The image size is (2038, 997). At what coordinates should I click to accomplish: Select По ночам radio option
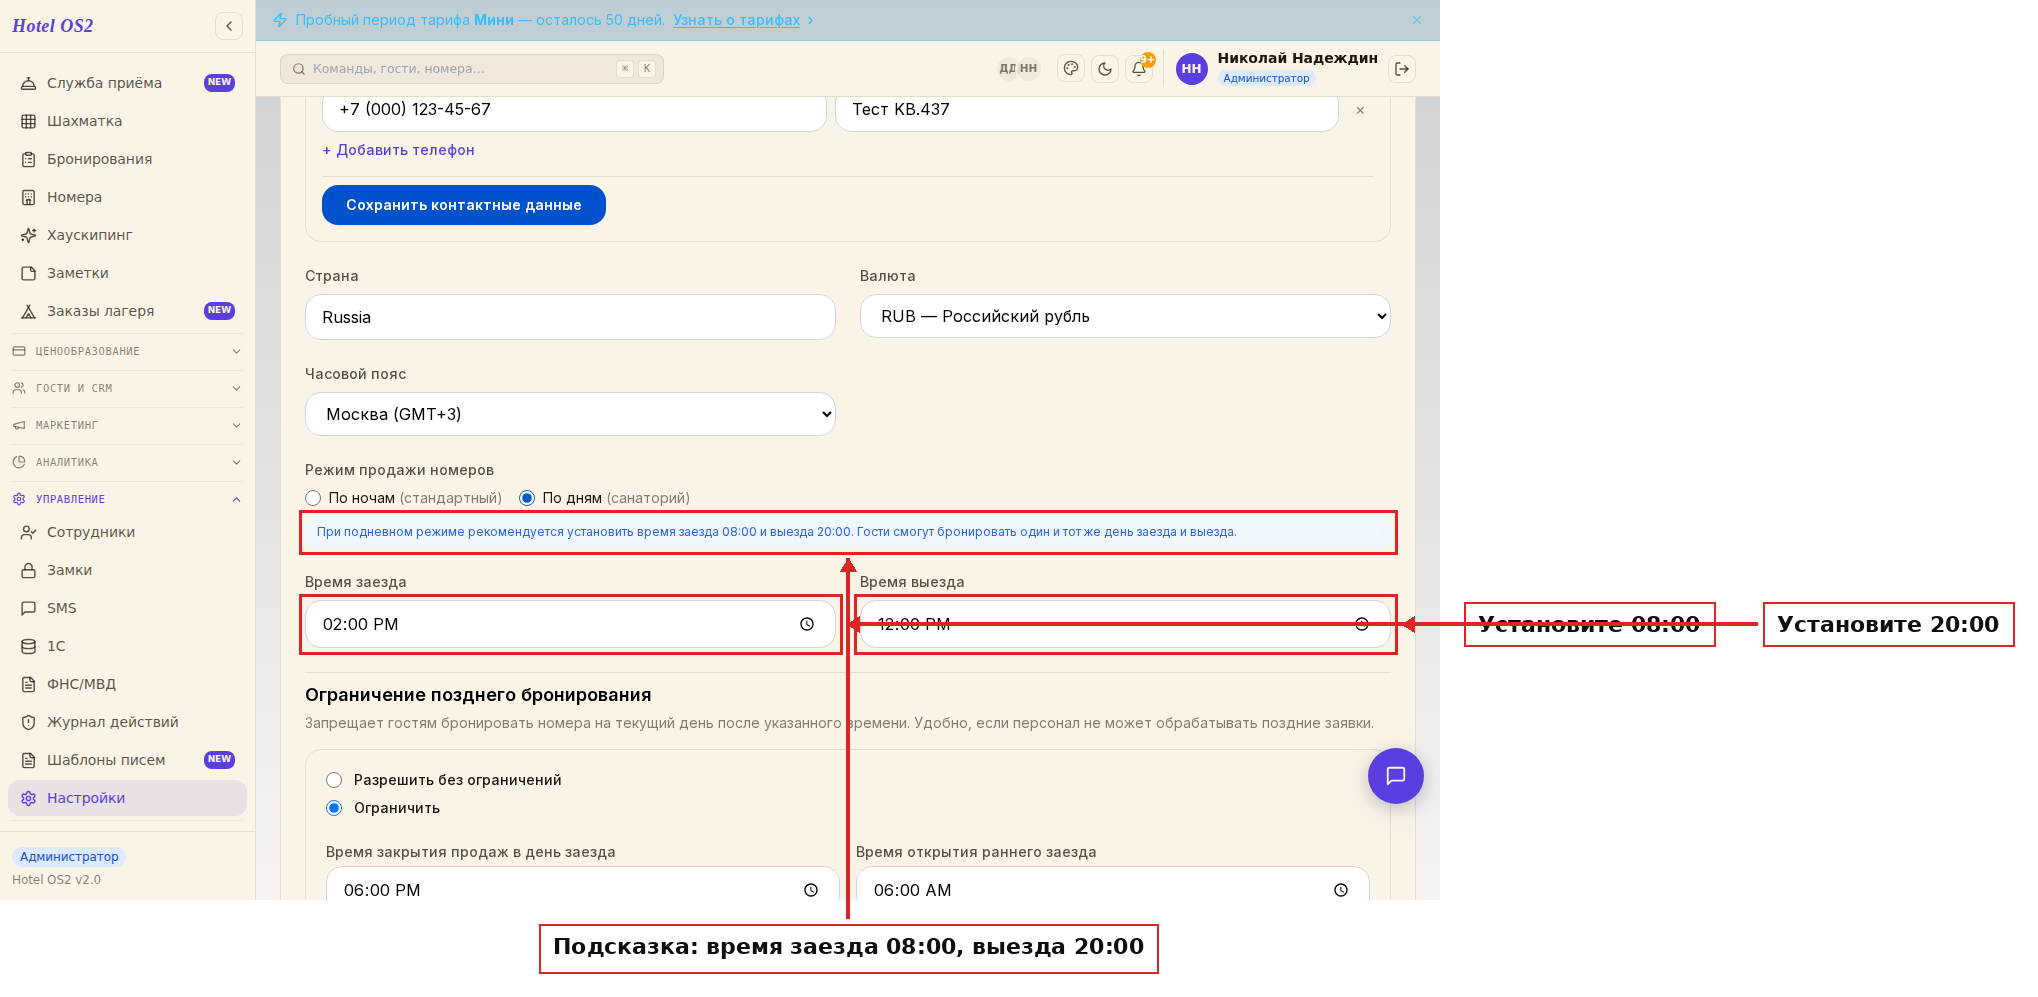coord(313,498)
